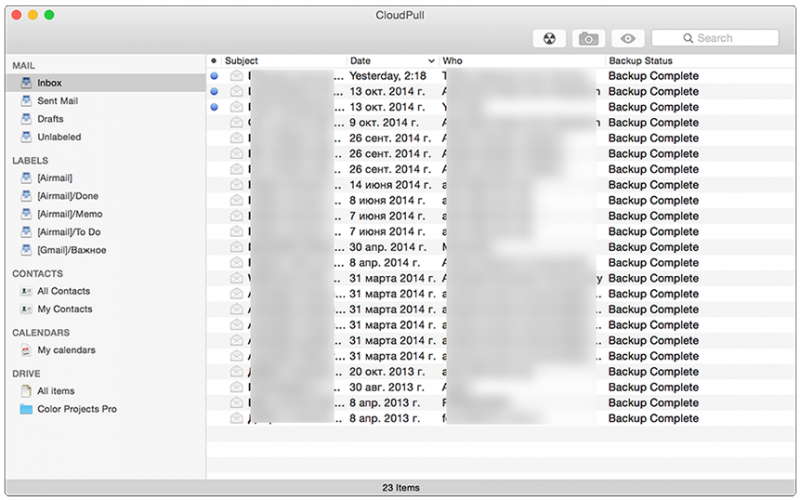Click envelope icon of 14 июня 2014 message
The width and height of the screenshot is (800, 500).
[236, 185]
